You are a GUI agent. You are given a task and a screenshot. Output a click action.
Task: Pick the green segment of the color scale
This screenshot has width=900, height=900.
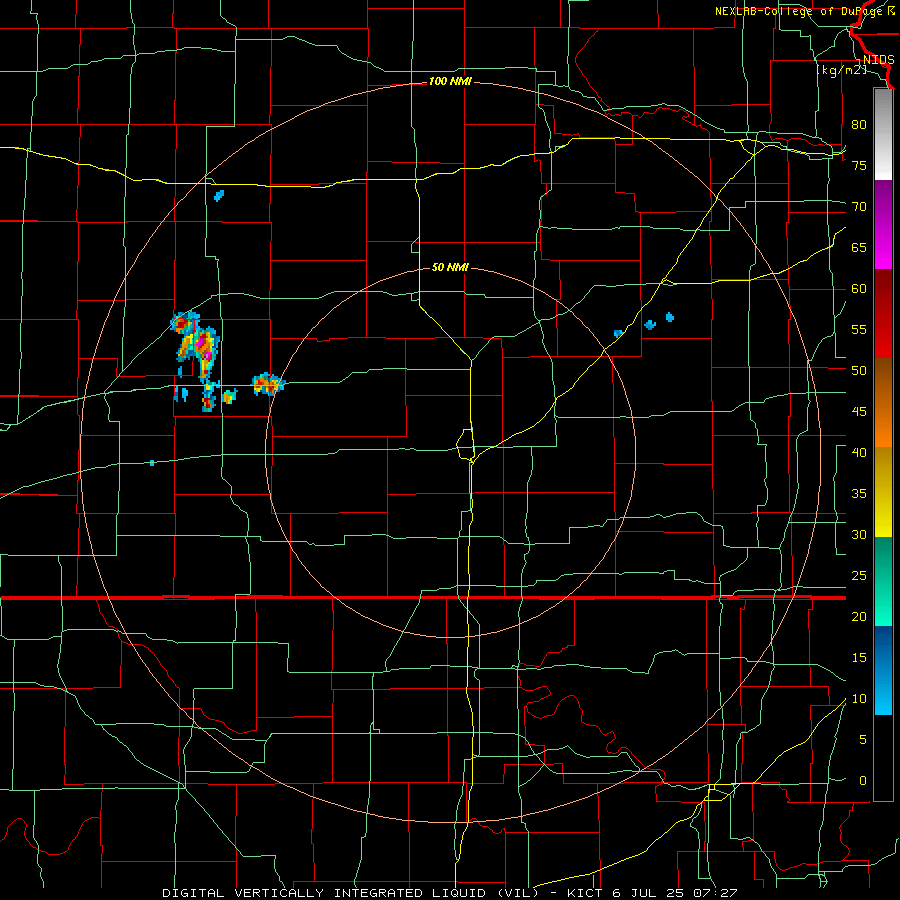[883, 581]
